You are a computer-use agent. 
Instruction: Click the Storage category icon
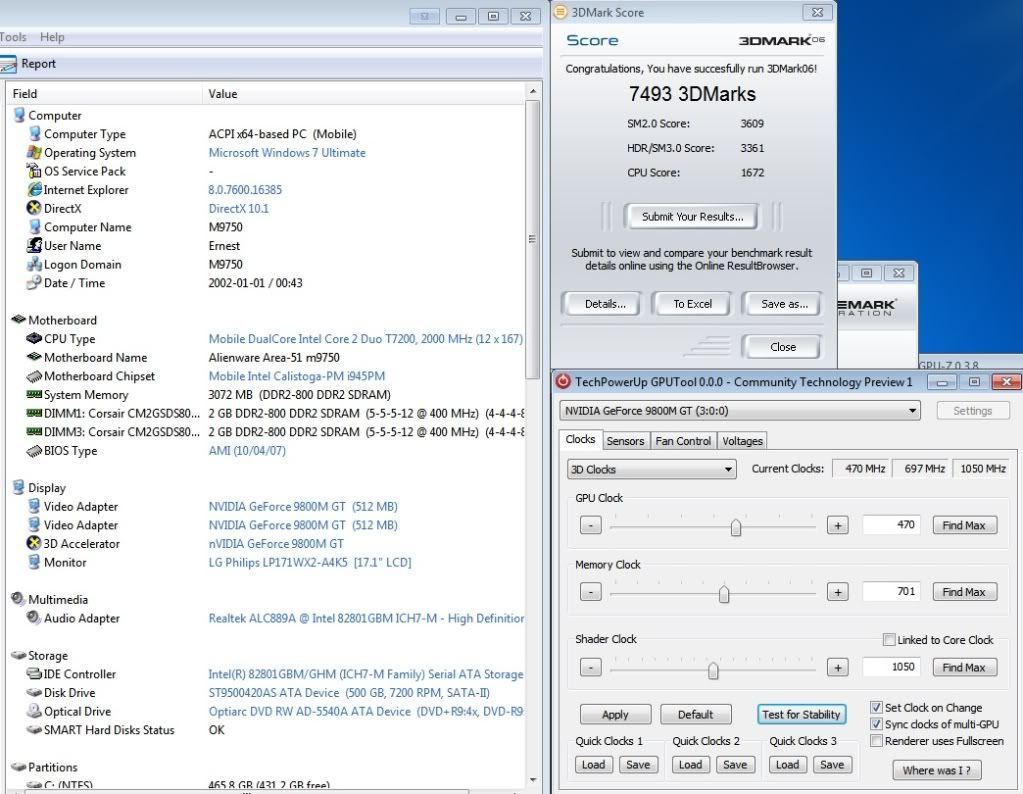point(18,655)
